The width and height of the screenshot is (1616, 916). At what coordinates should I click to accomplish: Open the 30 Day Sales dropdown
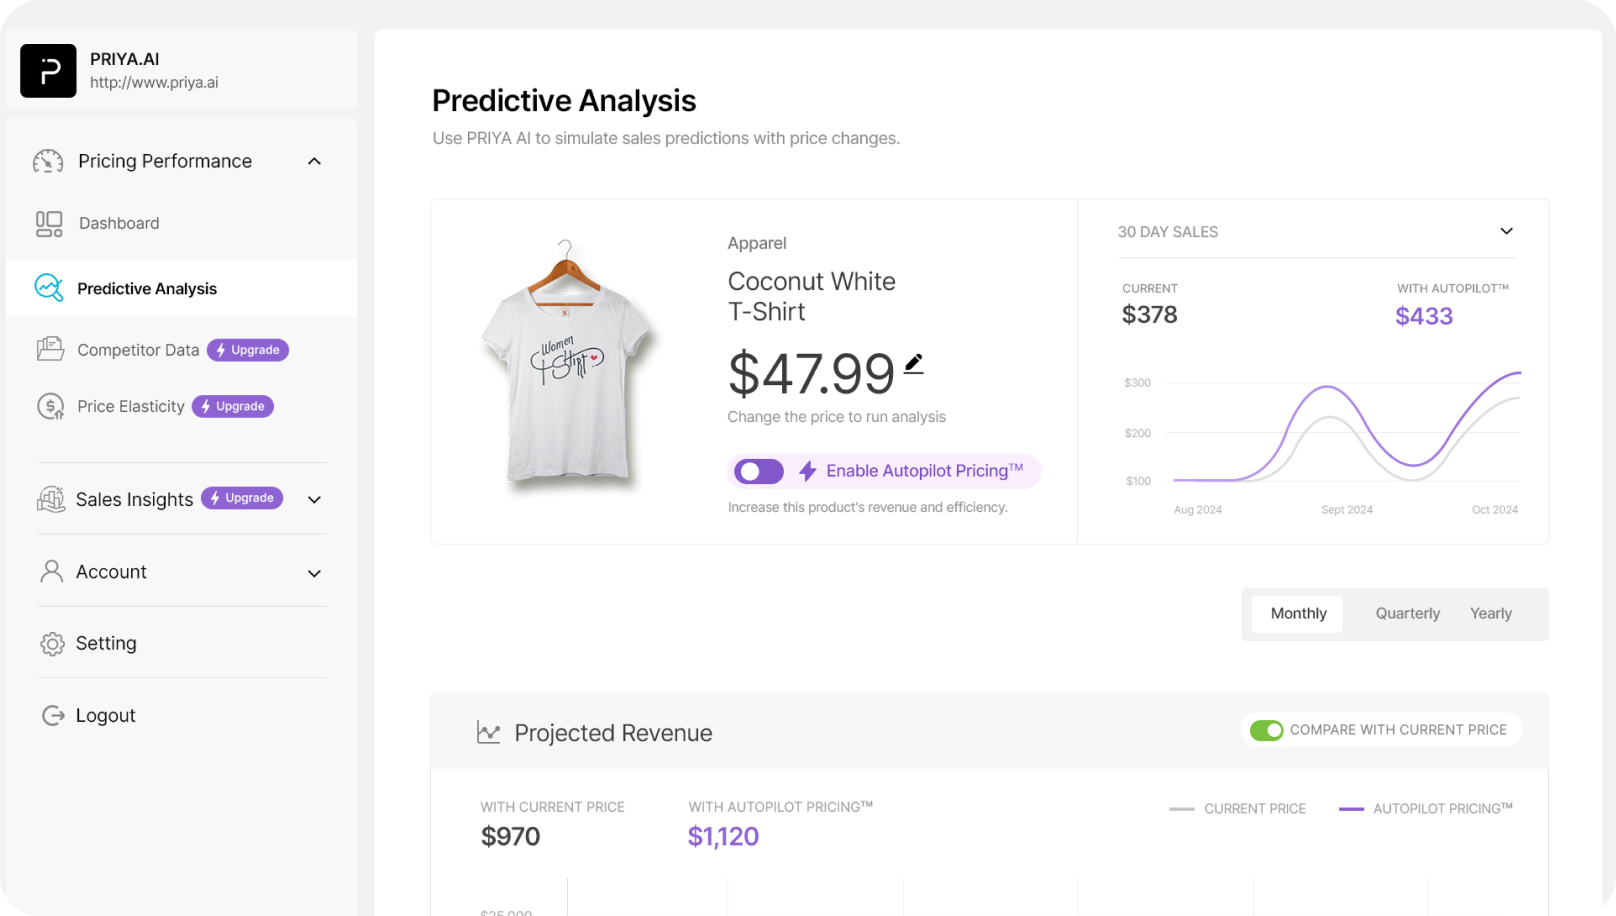[x=1506, y=231]
